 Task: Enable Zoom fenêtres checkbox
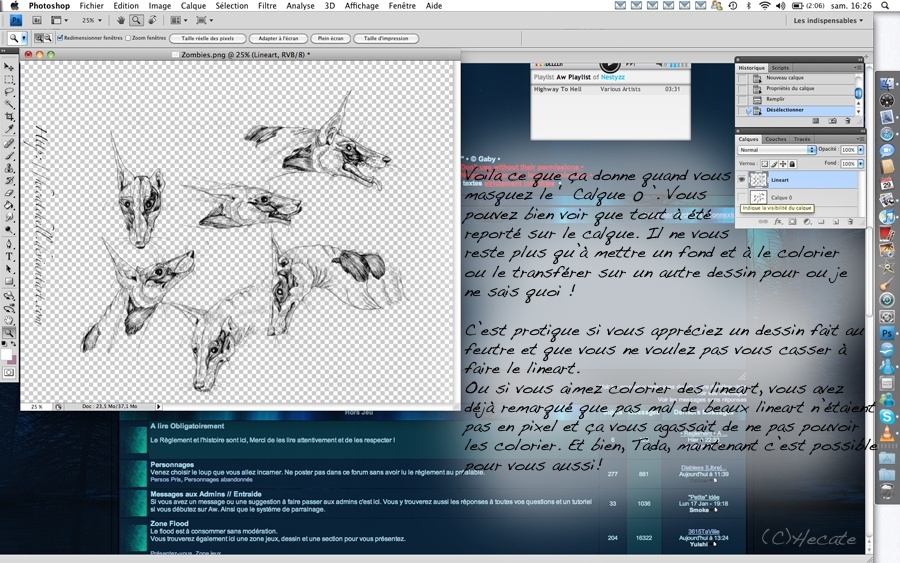point(128,38)
